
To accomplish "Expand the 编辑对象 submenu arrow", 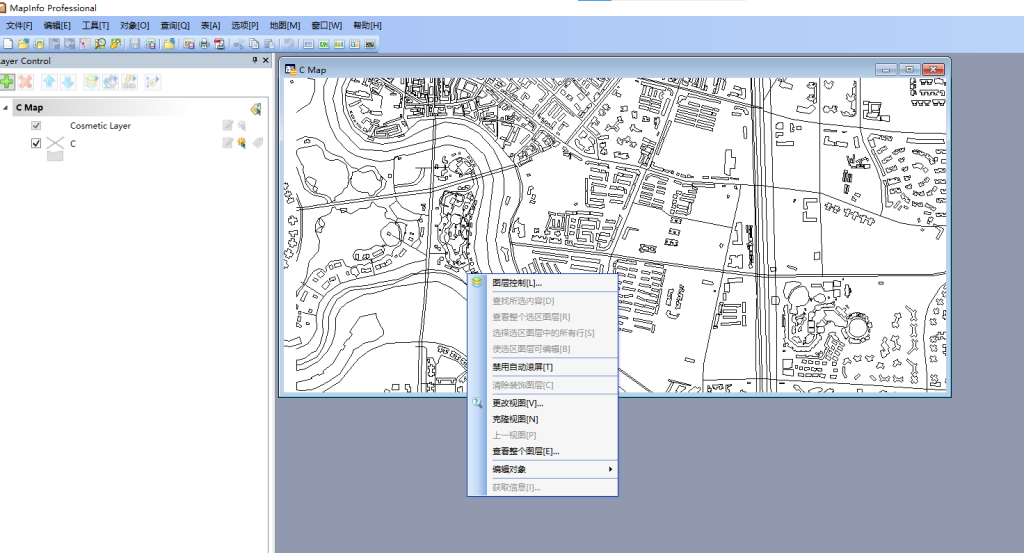I will click(x=610, y=469).
